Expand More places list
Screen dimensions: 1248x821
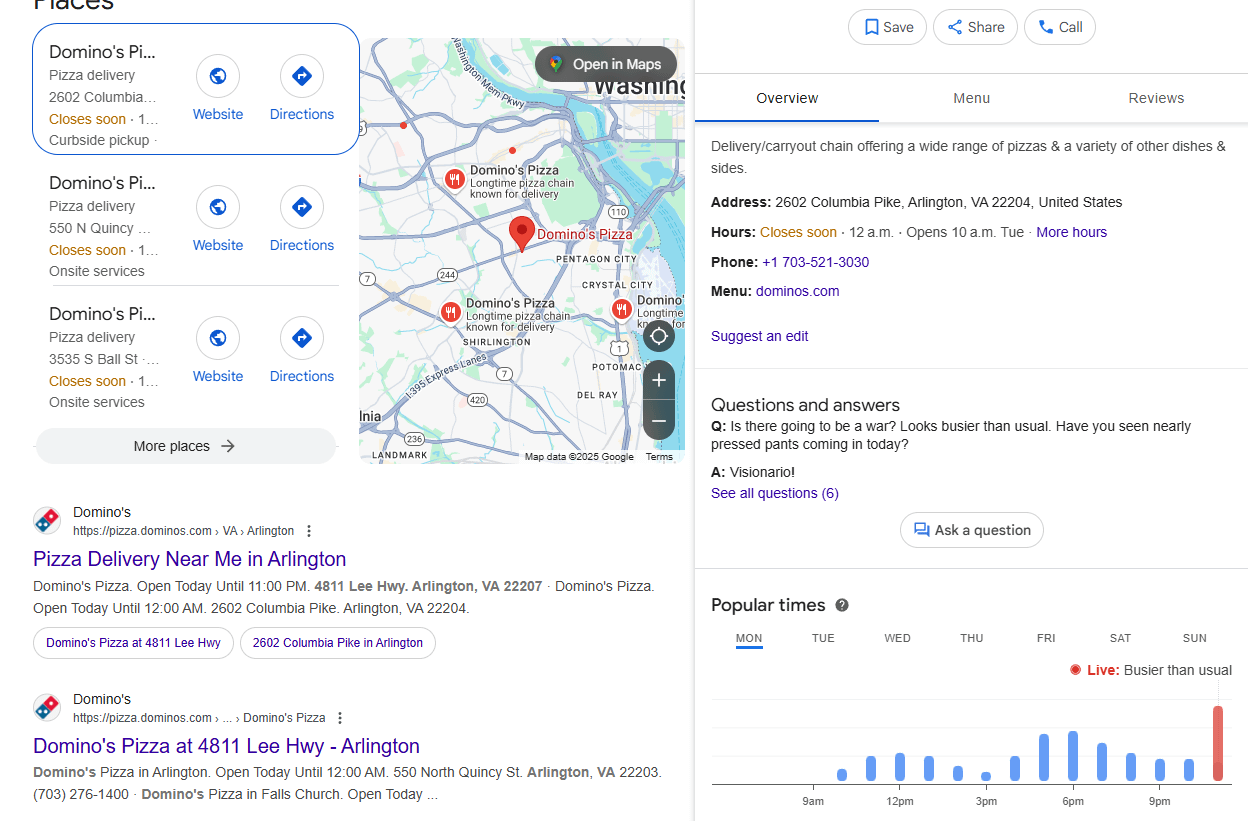pyautogui.click(x=186, y=446)
